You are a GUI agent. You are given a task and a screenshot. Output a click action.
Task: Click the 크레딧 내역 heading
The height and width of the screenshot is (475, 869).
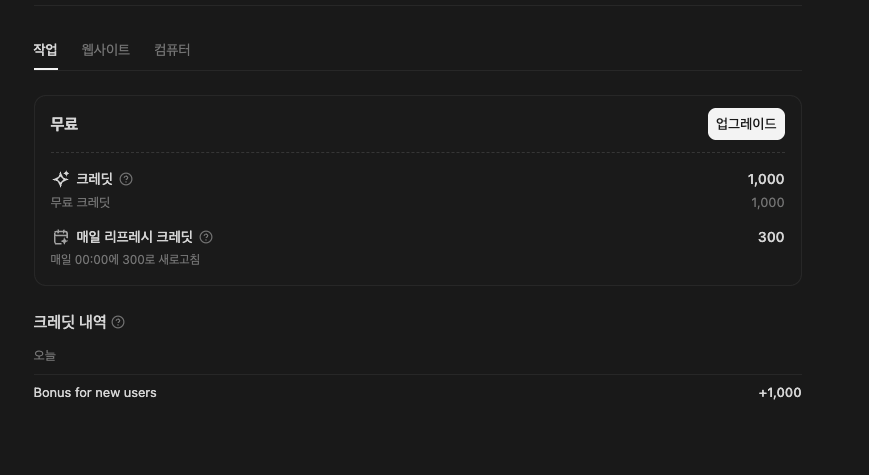click(70, 321)
